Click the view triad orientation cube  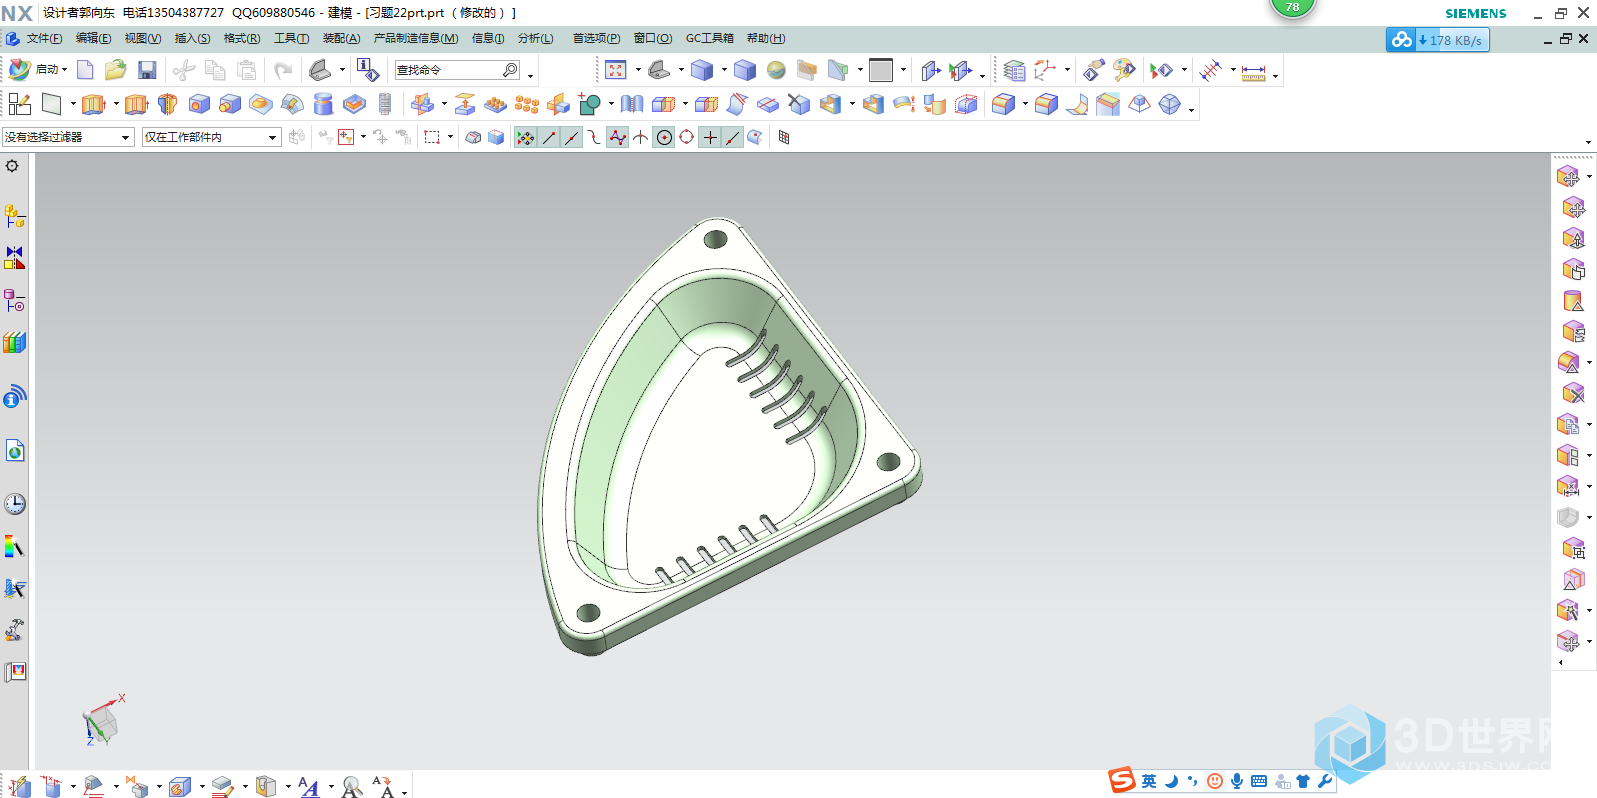[102, 721]
